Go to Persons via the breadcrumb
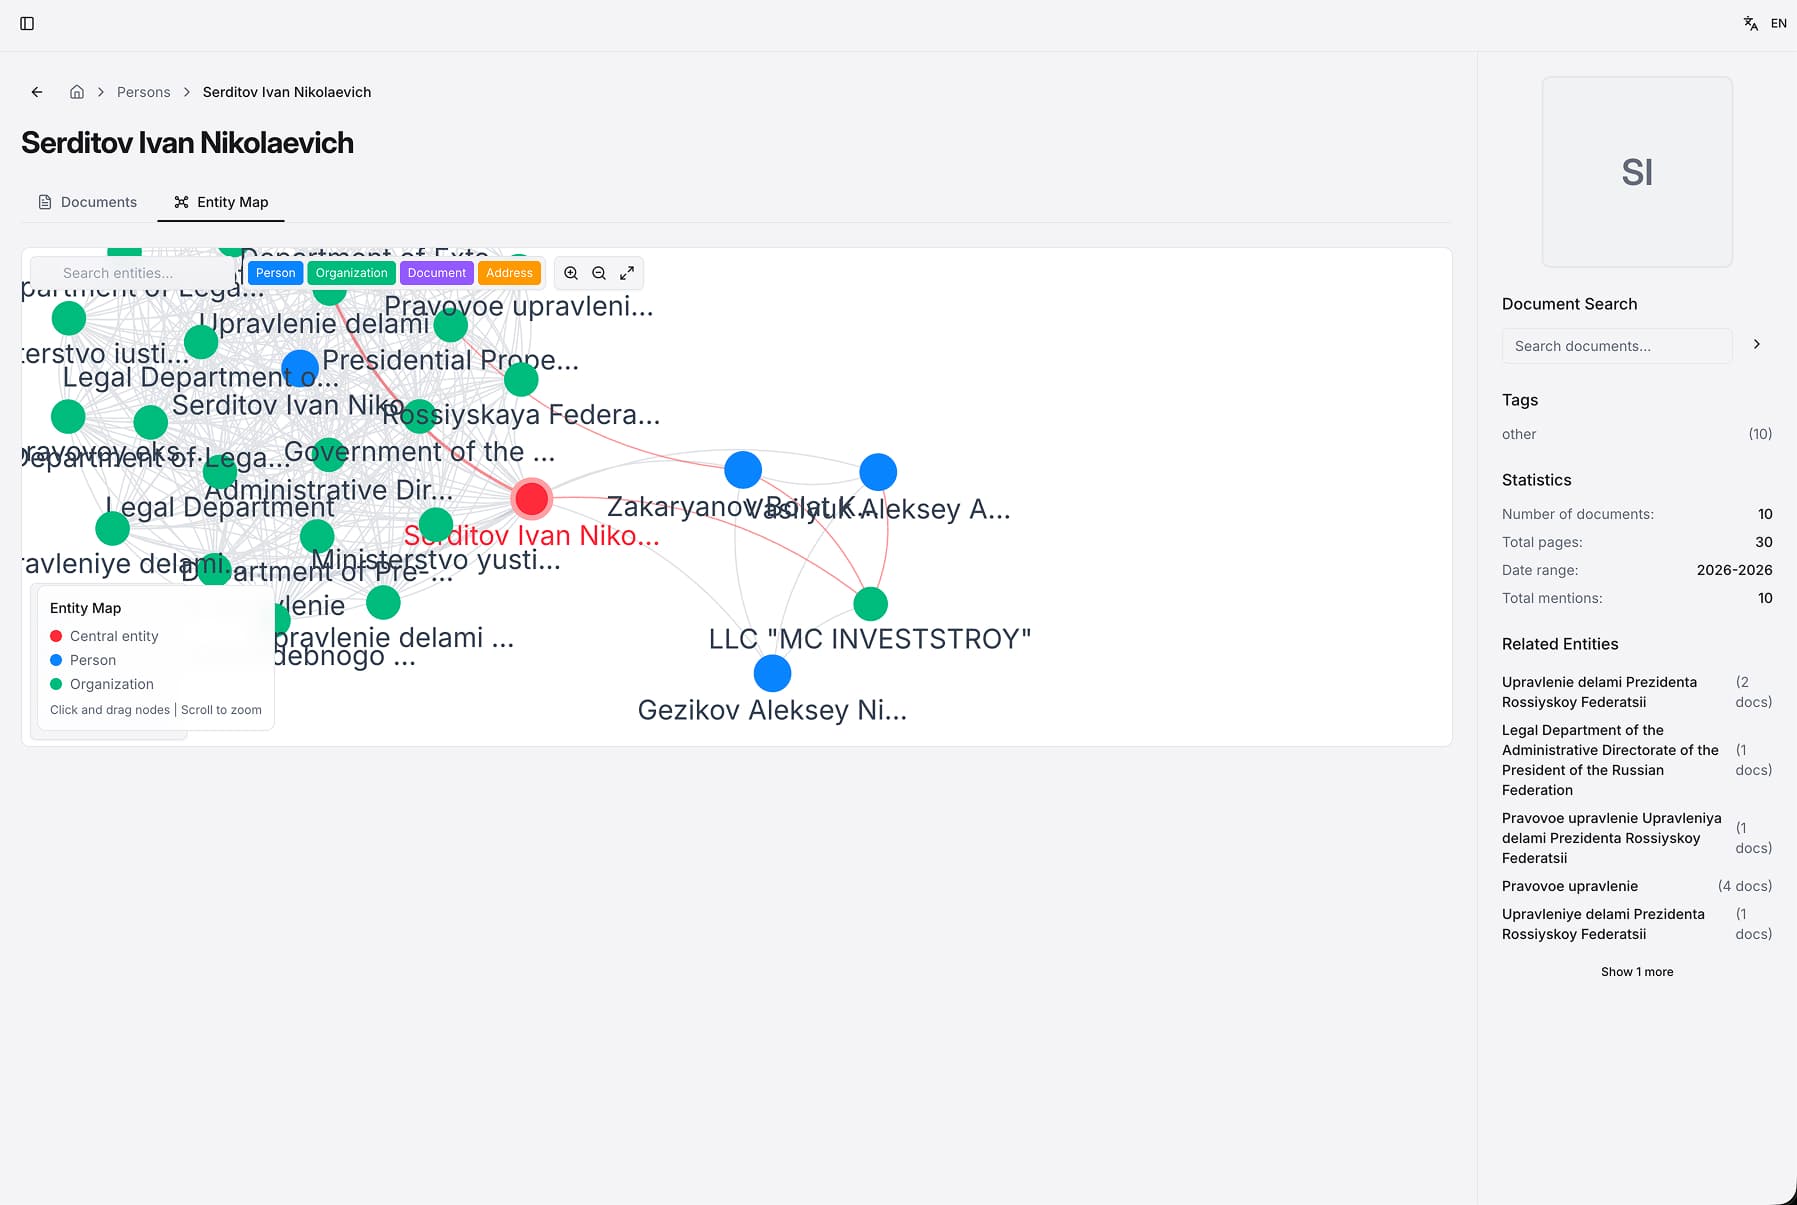This screenshot has width=1797, height=1205. pyautogui.click(x=143, y=91)
